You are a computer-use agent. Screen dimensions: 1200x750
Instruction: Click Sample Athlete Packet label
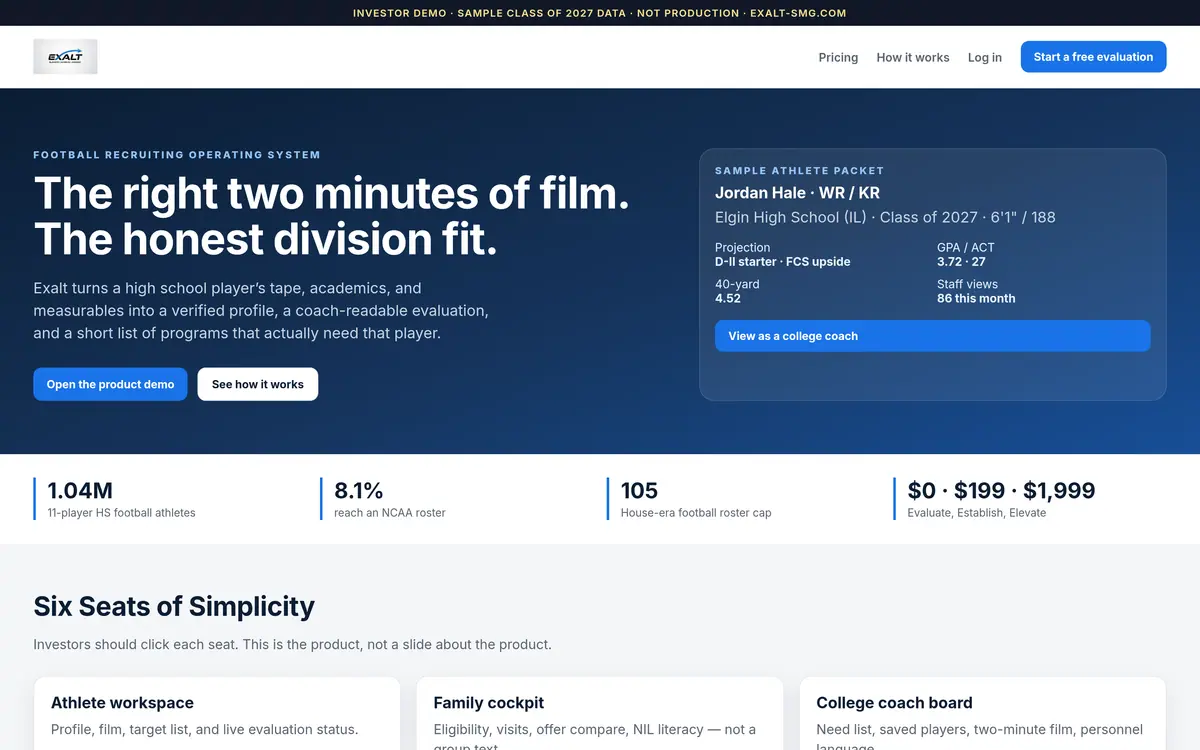pos(799,171)
